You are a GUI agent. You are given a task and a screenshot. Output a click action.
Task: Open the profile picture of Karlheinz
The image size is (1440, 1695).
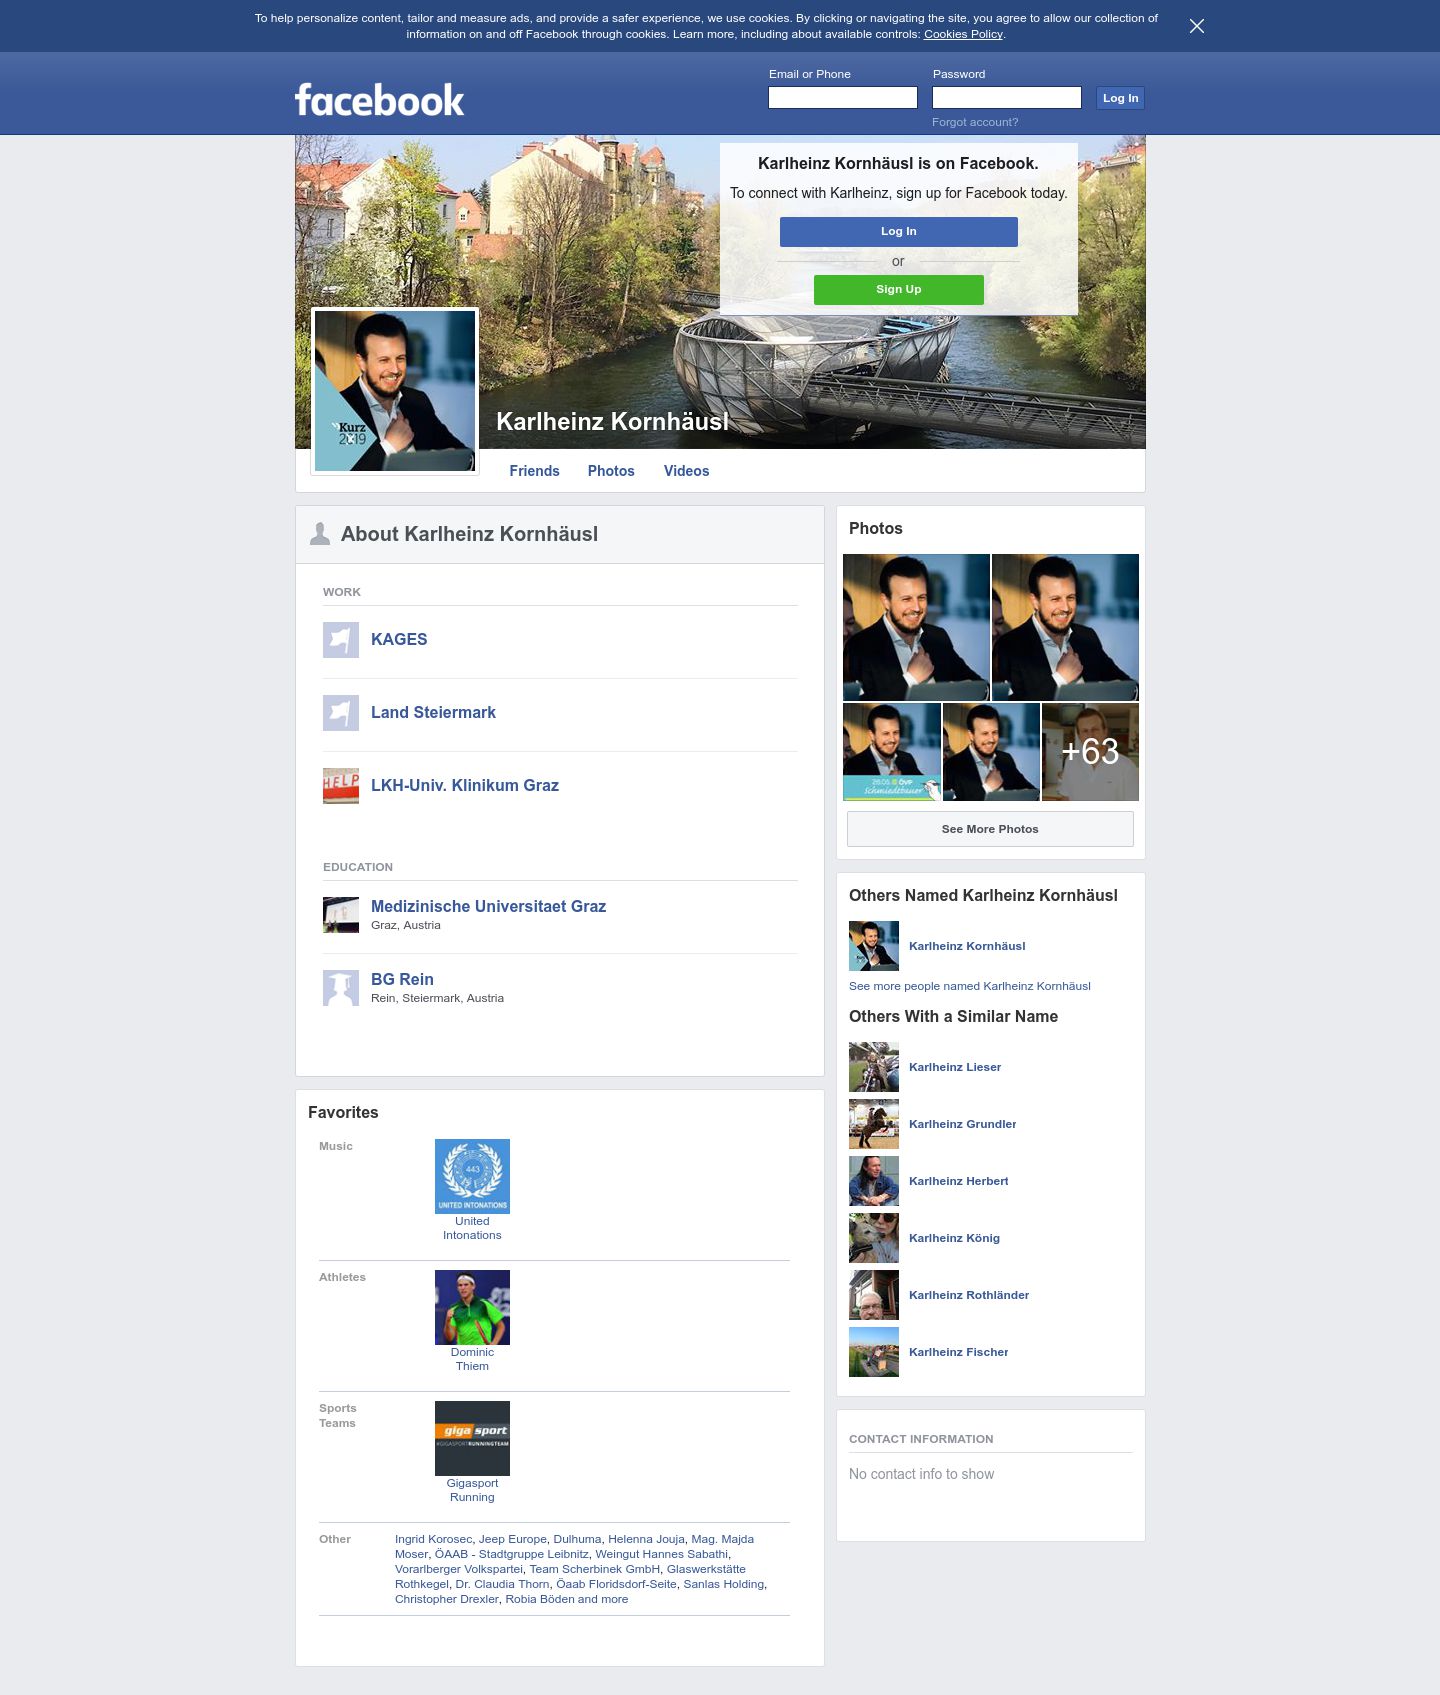[x=395, y=391]
